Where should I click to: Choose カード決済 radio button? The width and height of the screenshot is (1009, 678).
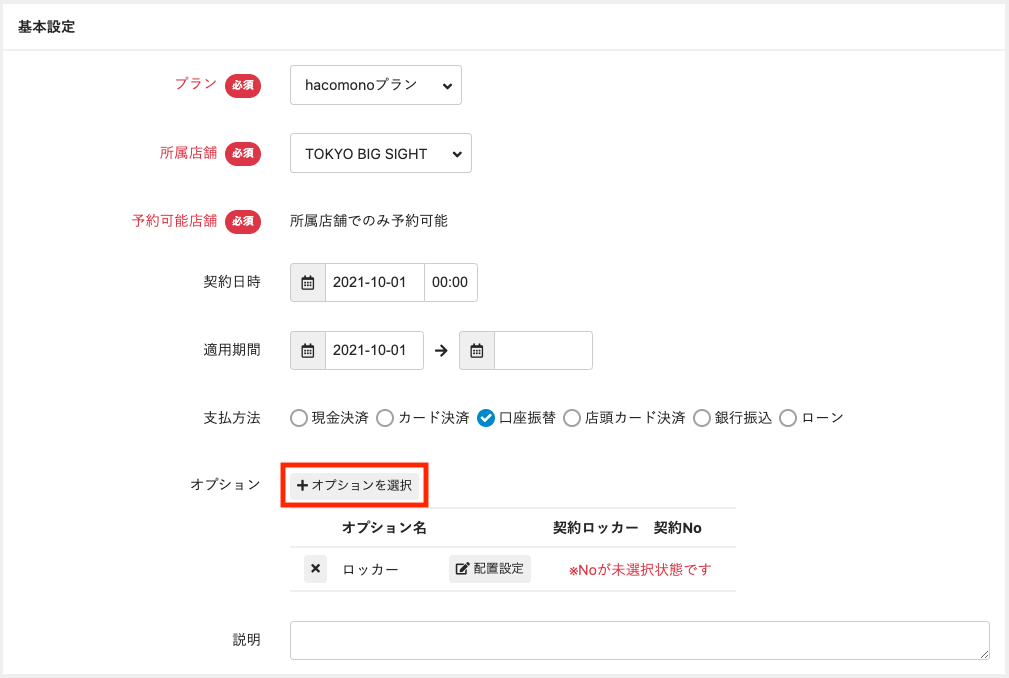pos(385,418)
